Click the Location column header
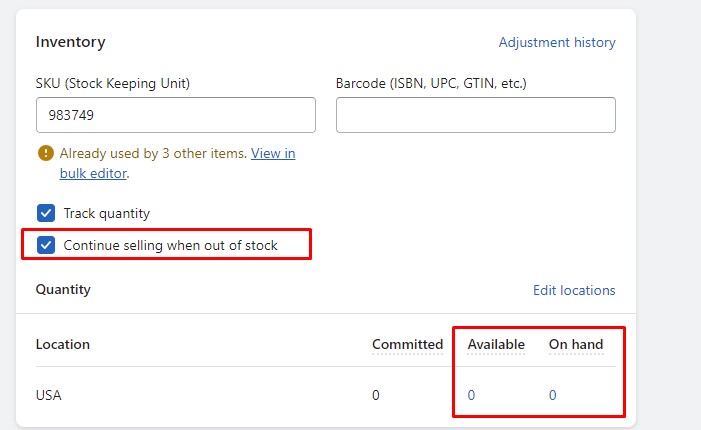 point(63,344)
